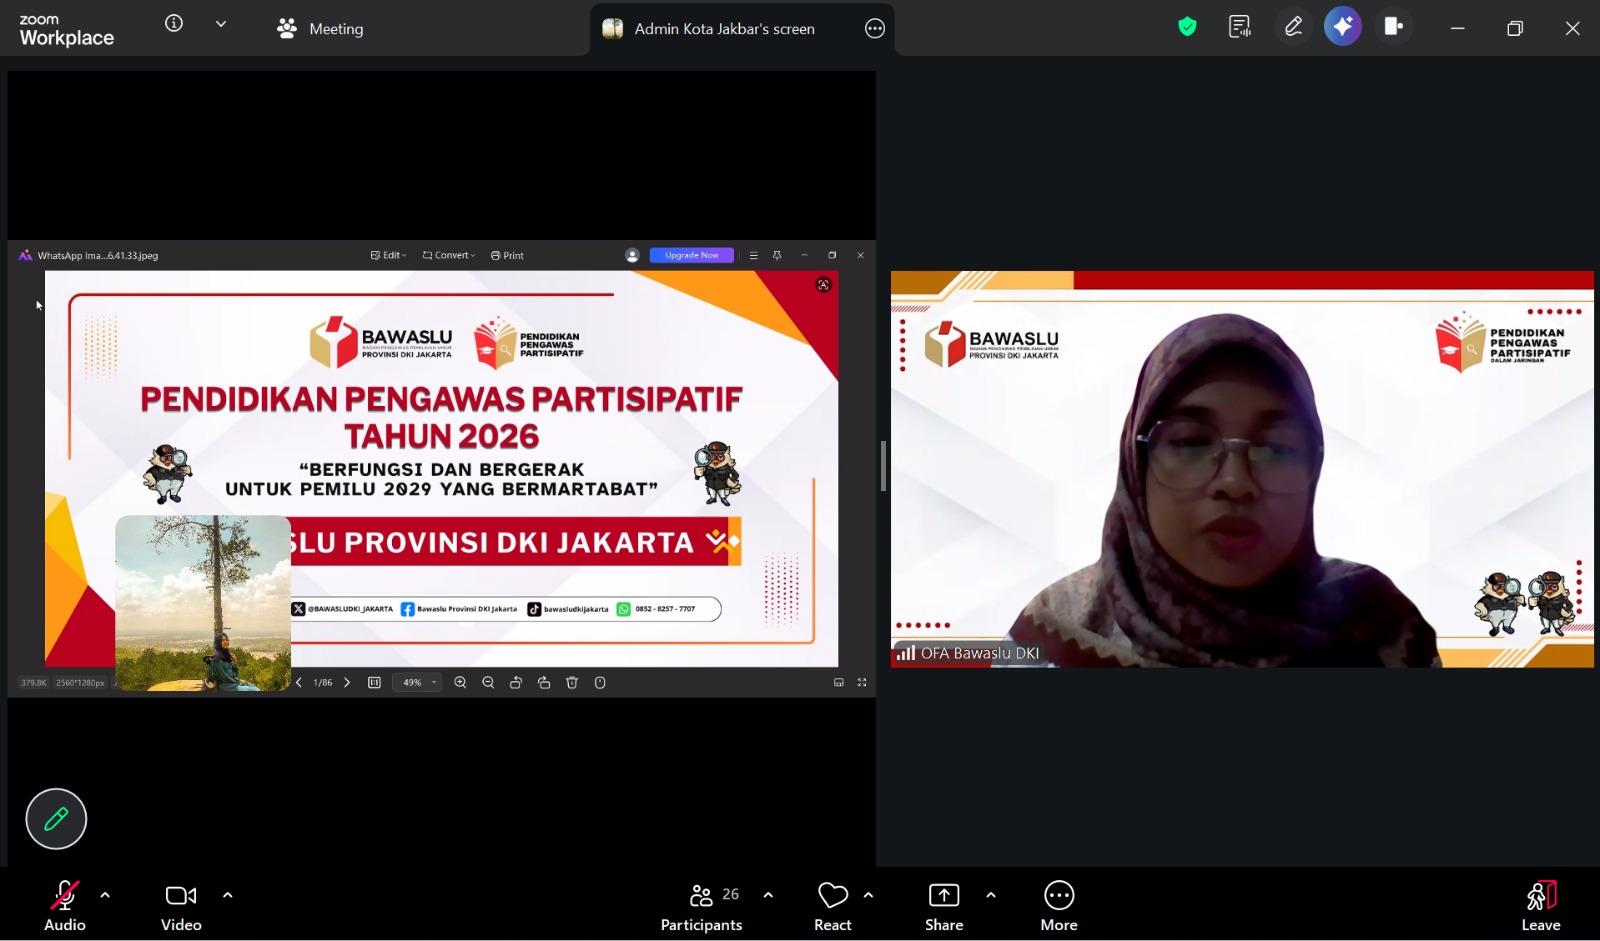Open account profile icon in image viewer
Image resolution: width=1600 pixels, height=941 pixels.
632,256
